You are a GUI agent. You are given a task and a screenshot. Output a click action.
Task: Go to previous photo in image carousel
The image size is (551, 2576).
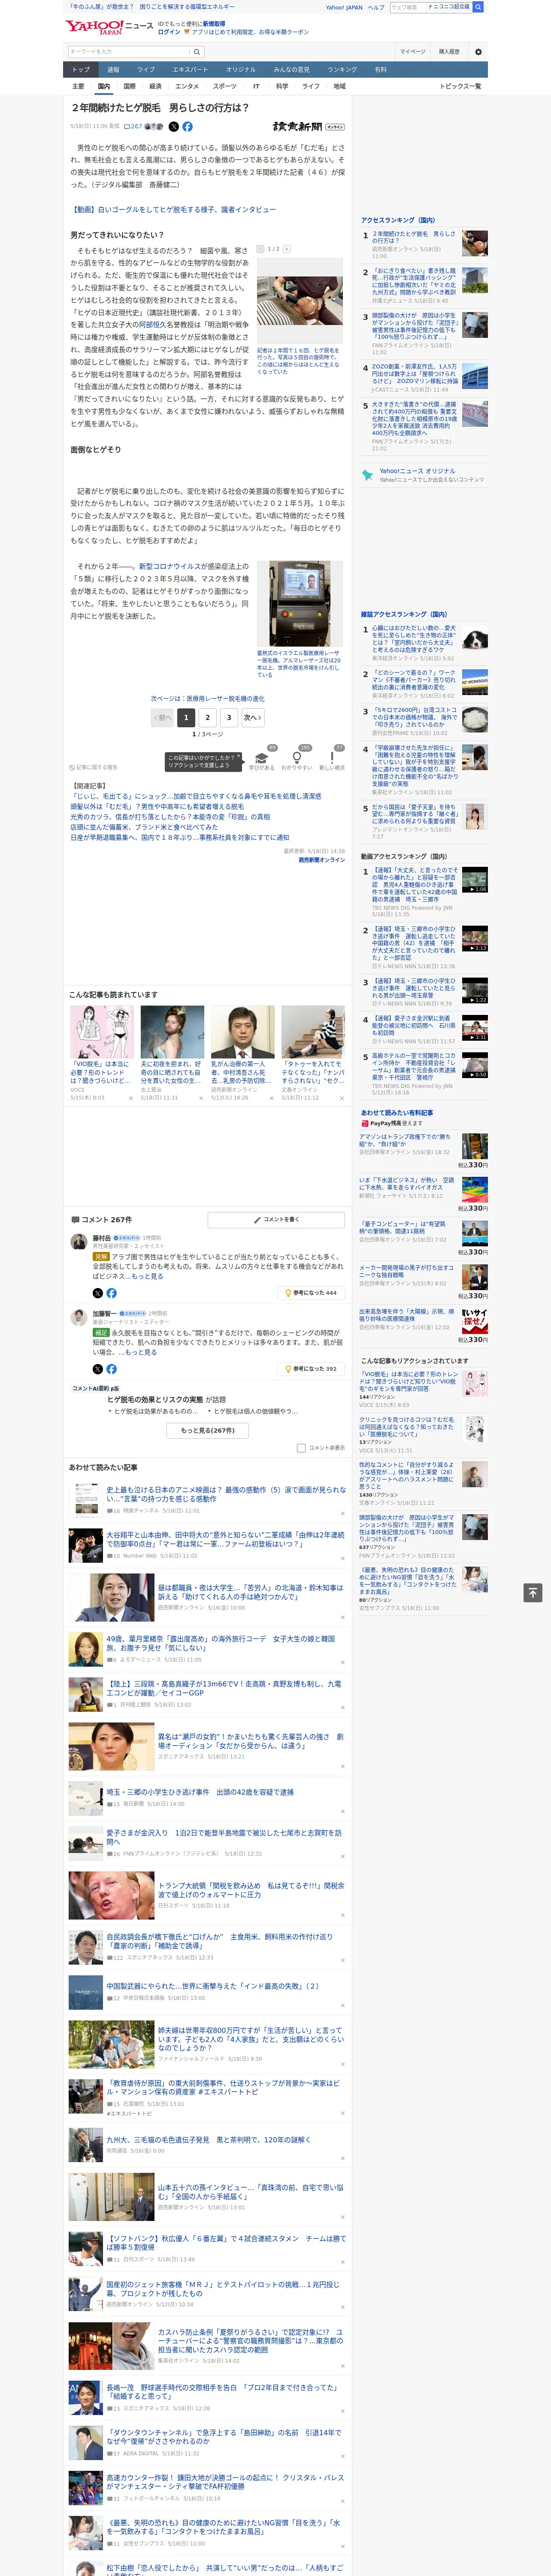click(260, 249)
